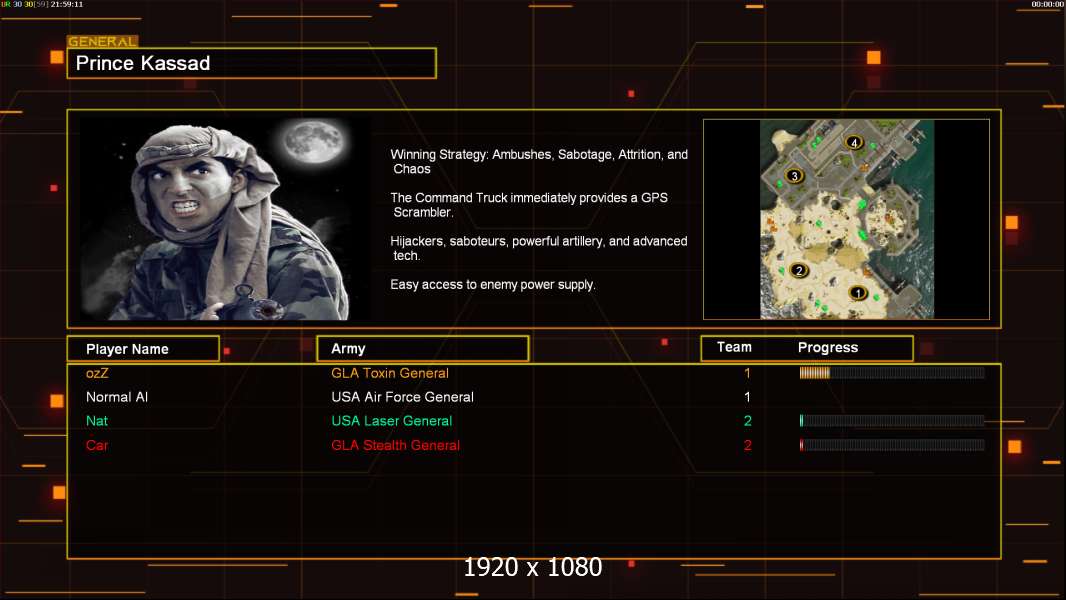Viewport: 1066px width, 600px height.
Task: Click the Prince Kassad portrait image
Action: [225, 219]
